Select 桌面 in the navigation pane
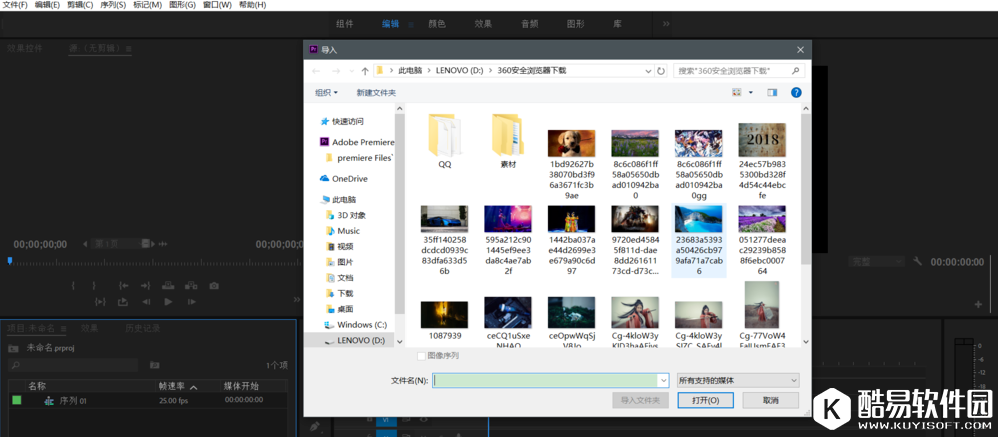Viewport: 998px width, 437px height. [x=339, y=309]
